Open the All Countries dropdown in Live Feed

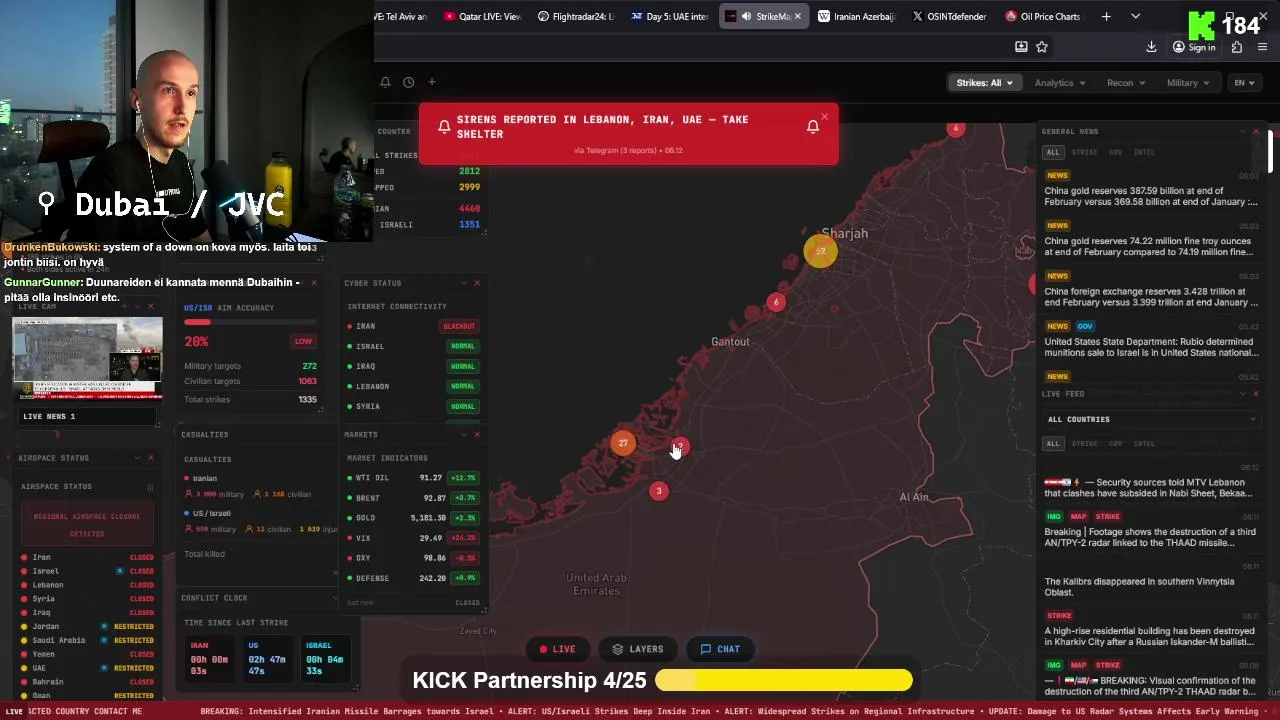coord(1150,419)
